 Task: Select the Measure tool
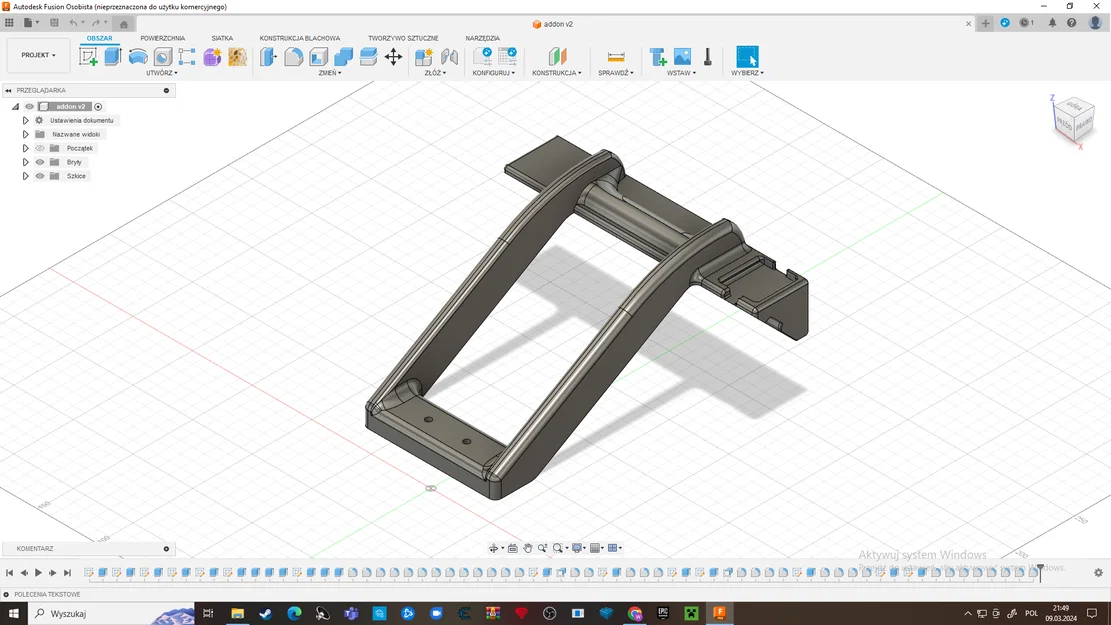[616, 57]
